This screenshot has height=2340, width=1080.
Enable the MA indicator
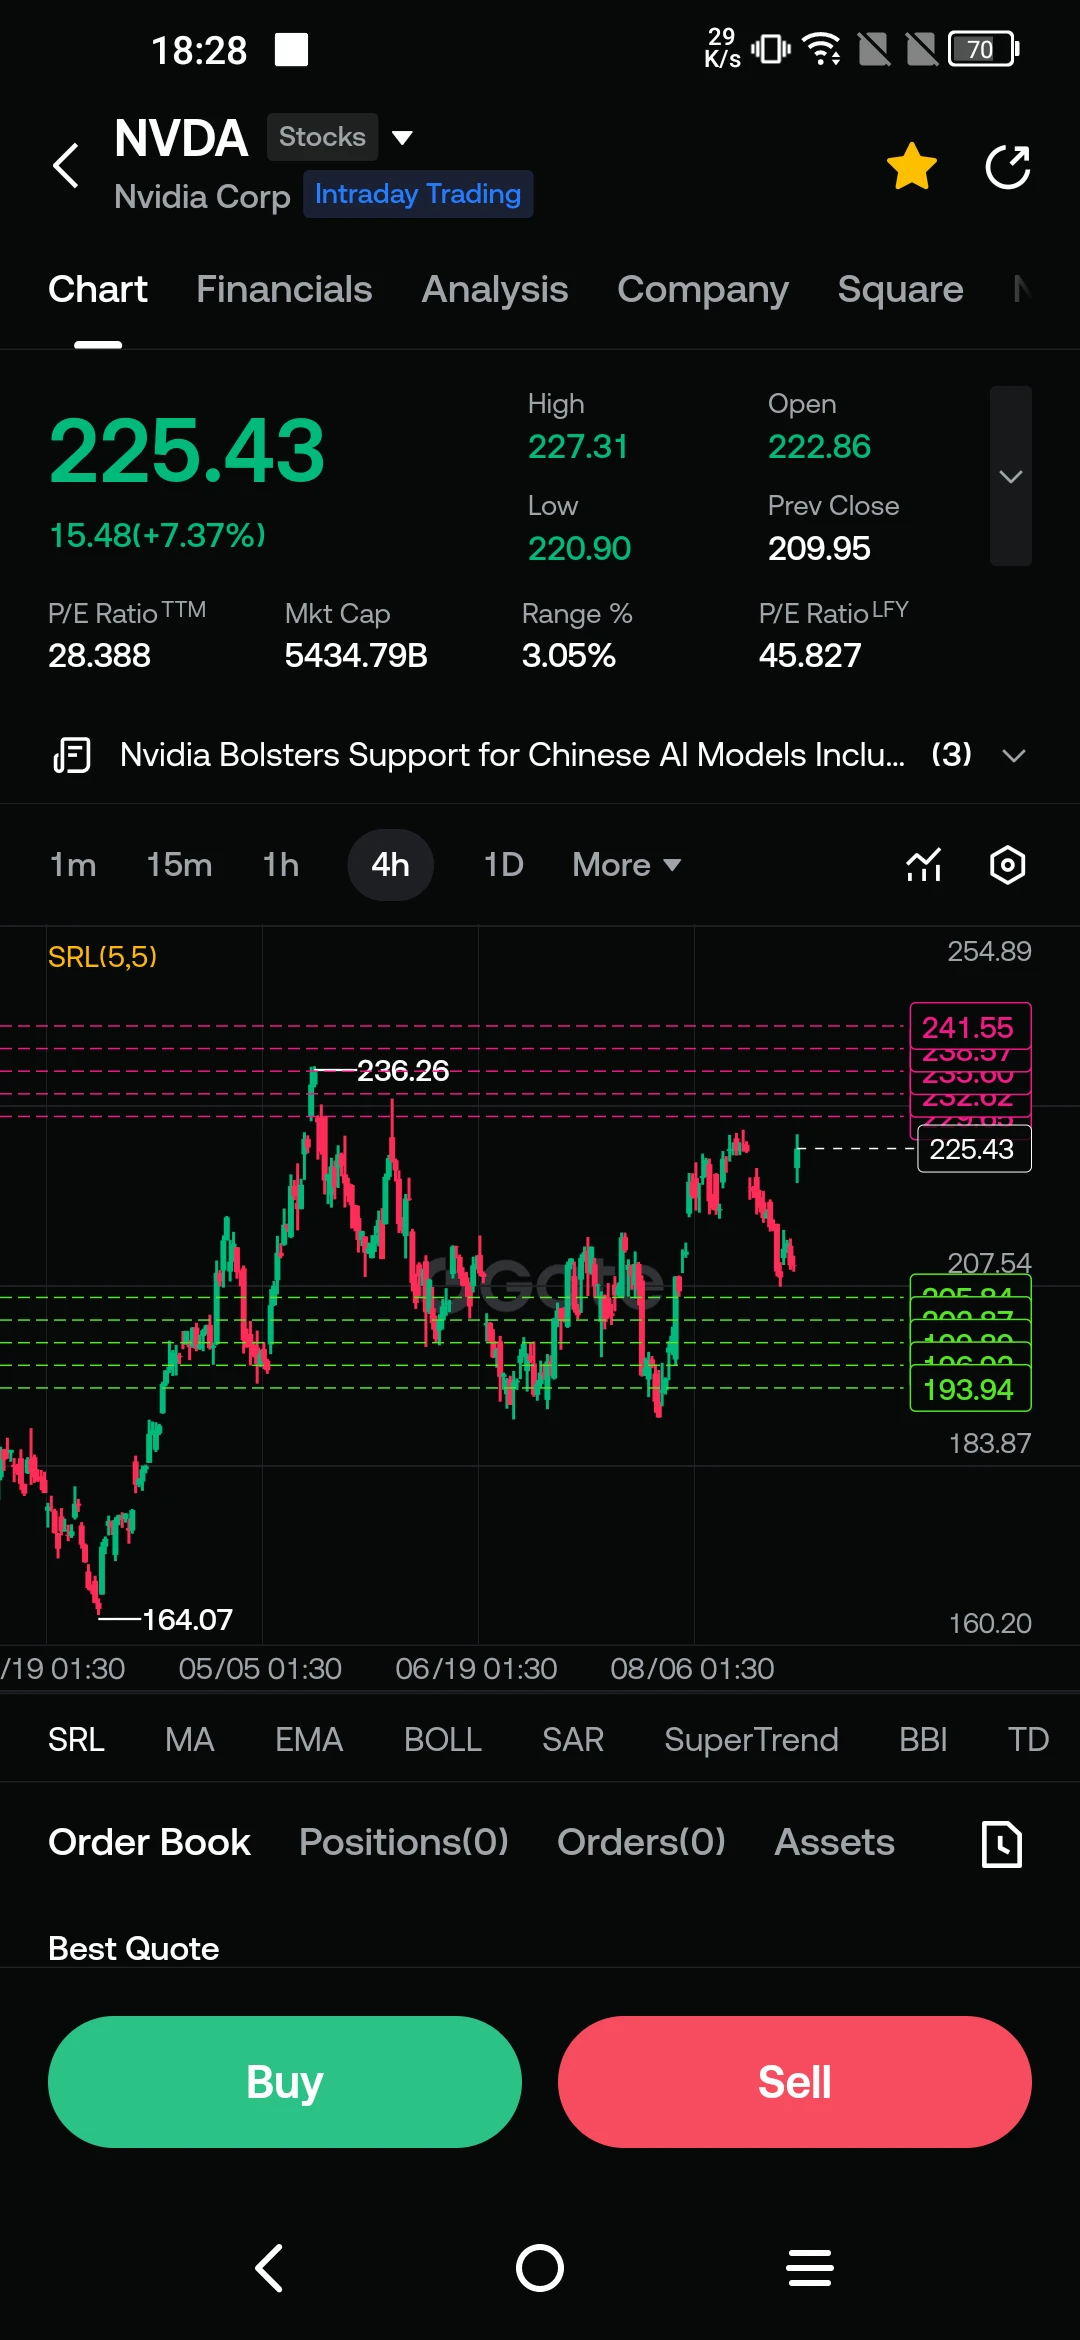(x=190, y=1740)
